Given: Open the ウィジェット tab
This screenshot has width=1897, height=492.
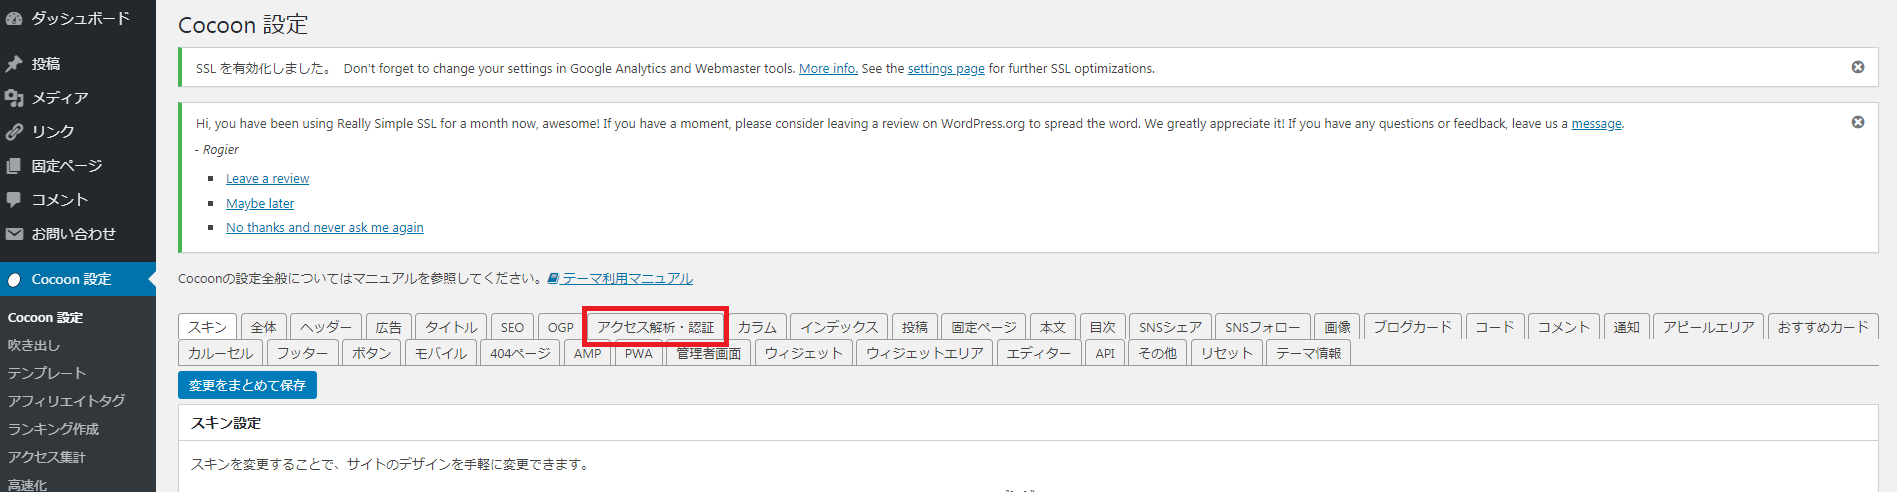Looking at the screenshot, I should [803, 353].
